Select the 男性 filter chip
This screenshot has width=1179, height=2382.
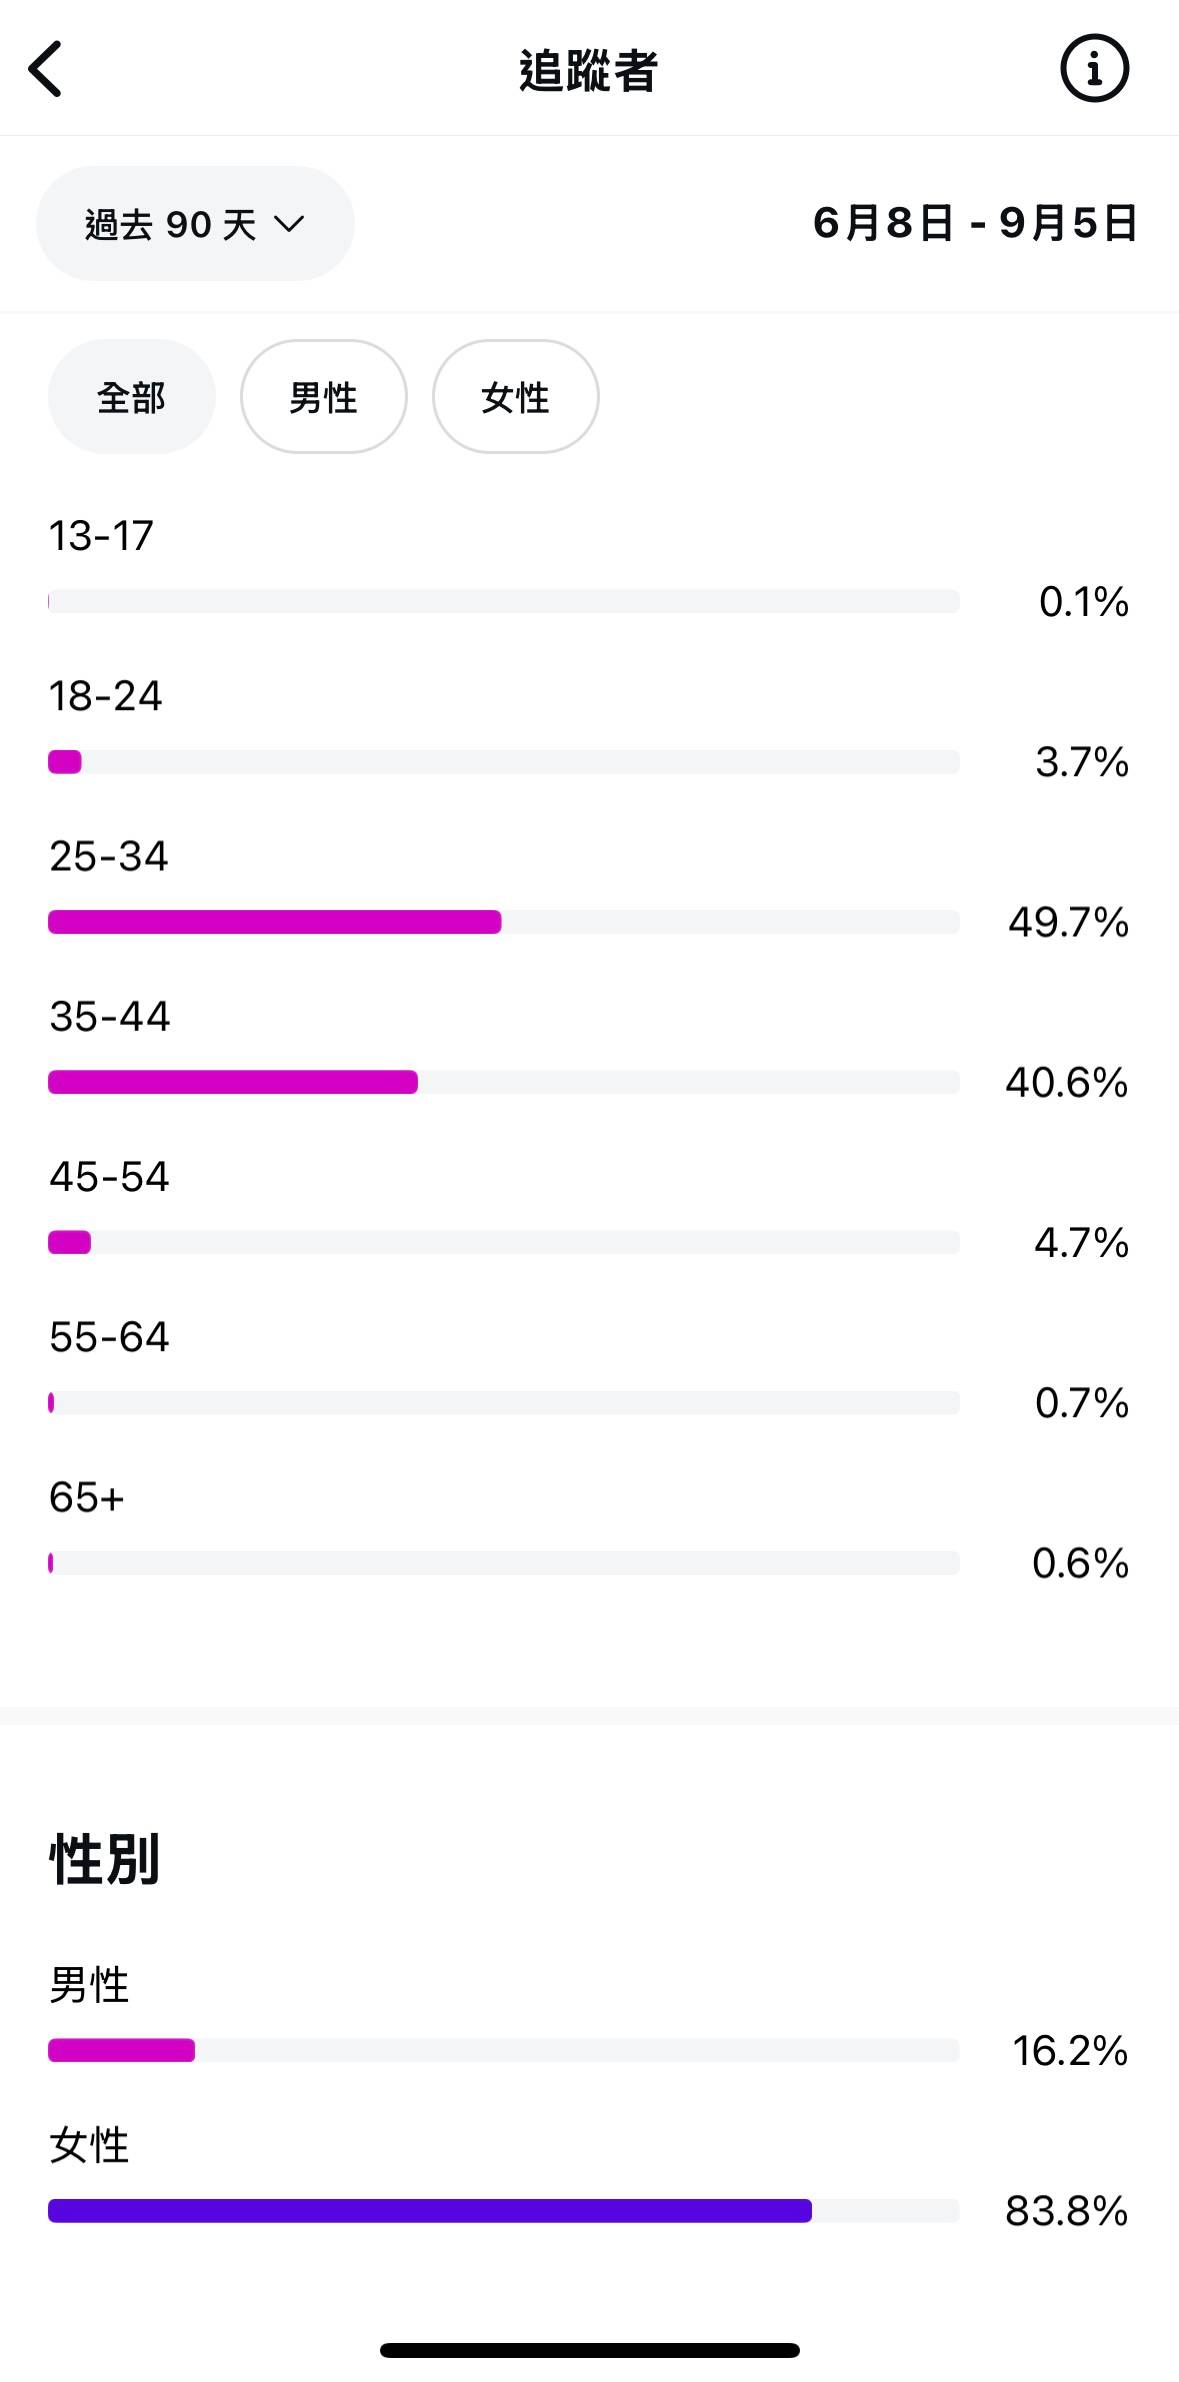click(x=323, y=397)
